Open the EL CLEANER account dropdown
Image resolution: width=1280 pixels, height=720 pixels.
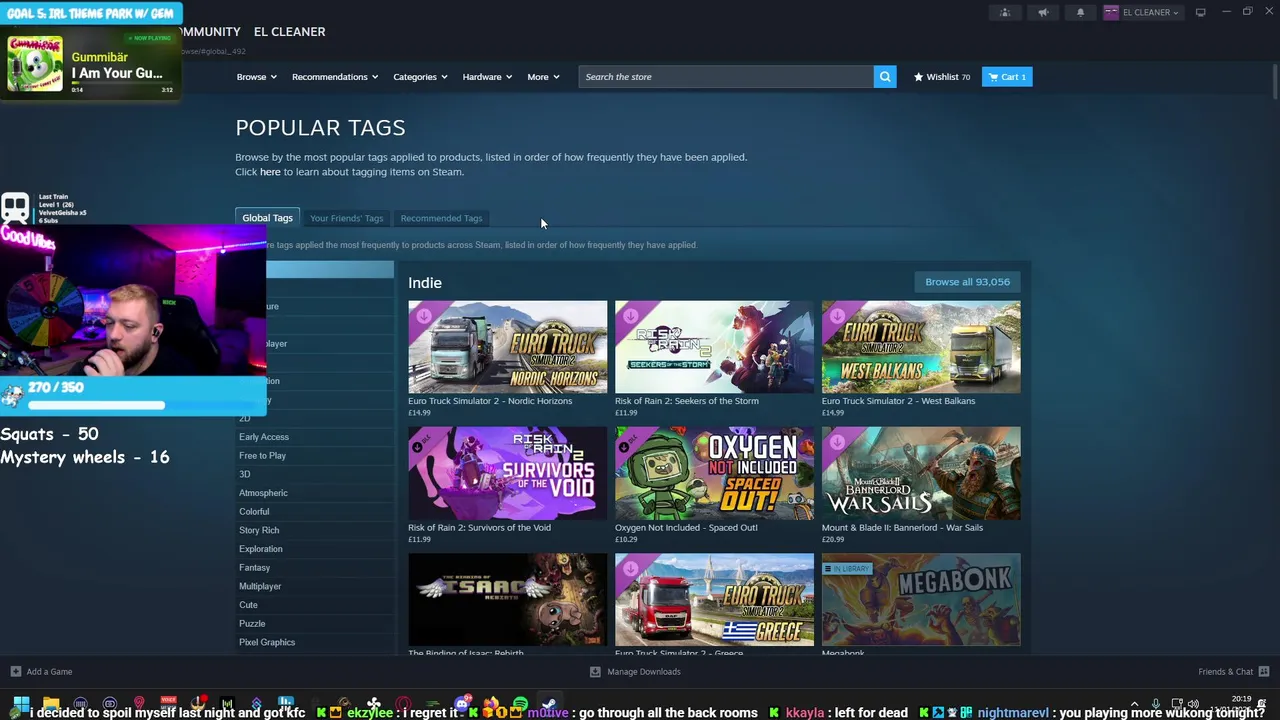pos(1142,13)
